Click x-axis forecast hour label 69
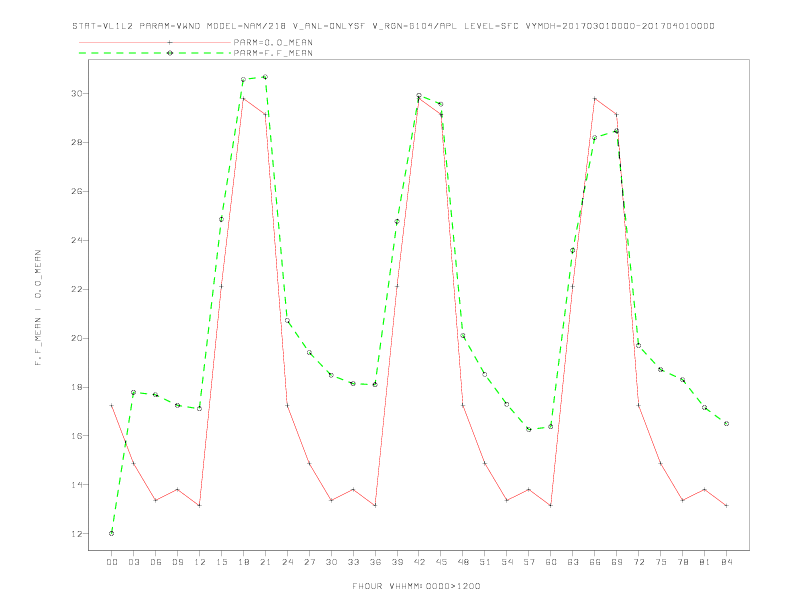The width and height of the screenshot is (792, 612). point(617,562)
